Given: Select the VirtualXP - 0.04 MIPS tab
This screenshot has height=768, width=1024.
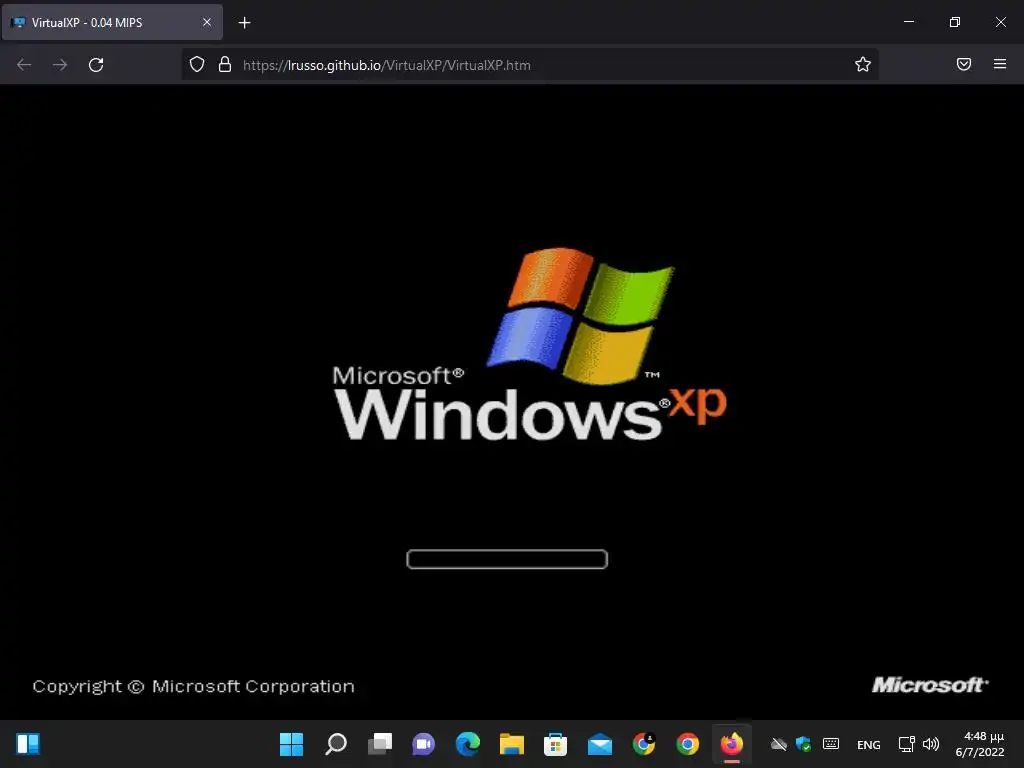Looking at the screenshot, I should coord(112,22).
